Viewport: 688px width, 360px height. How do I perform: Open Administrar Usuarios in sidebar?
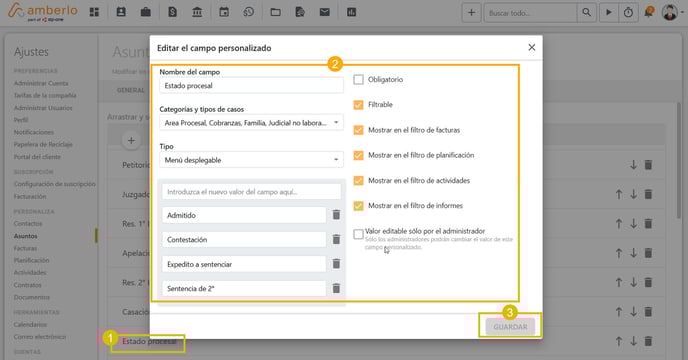click(x=43, y=108)
